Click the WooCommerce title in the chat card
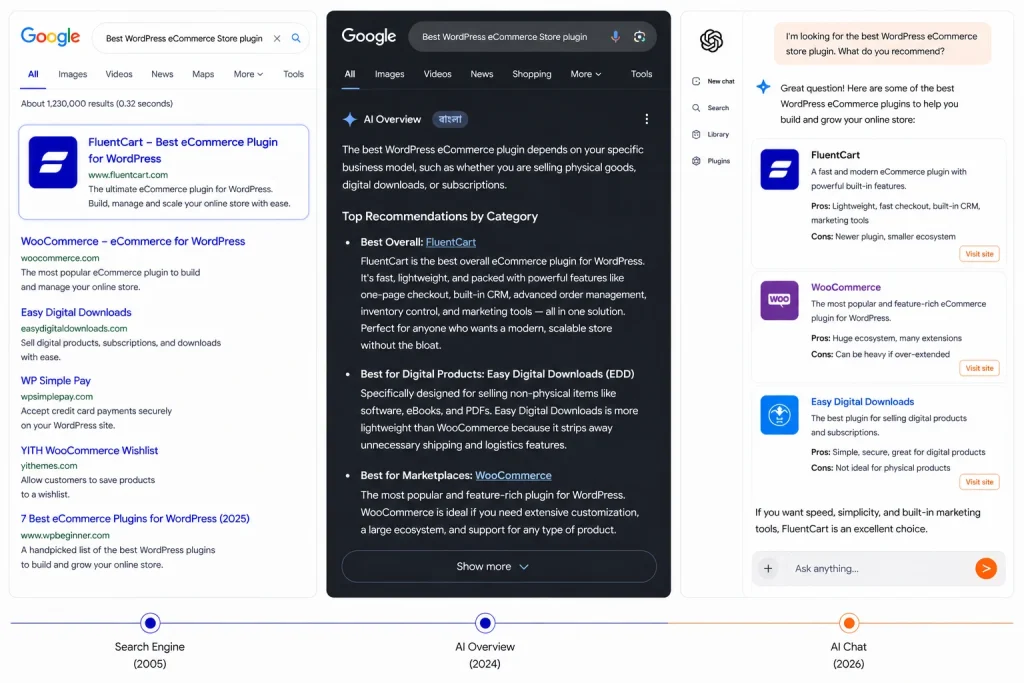1024x683 pixels. click(x=845, y=287)
